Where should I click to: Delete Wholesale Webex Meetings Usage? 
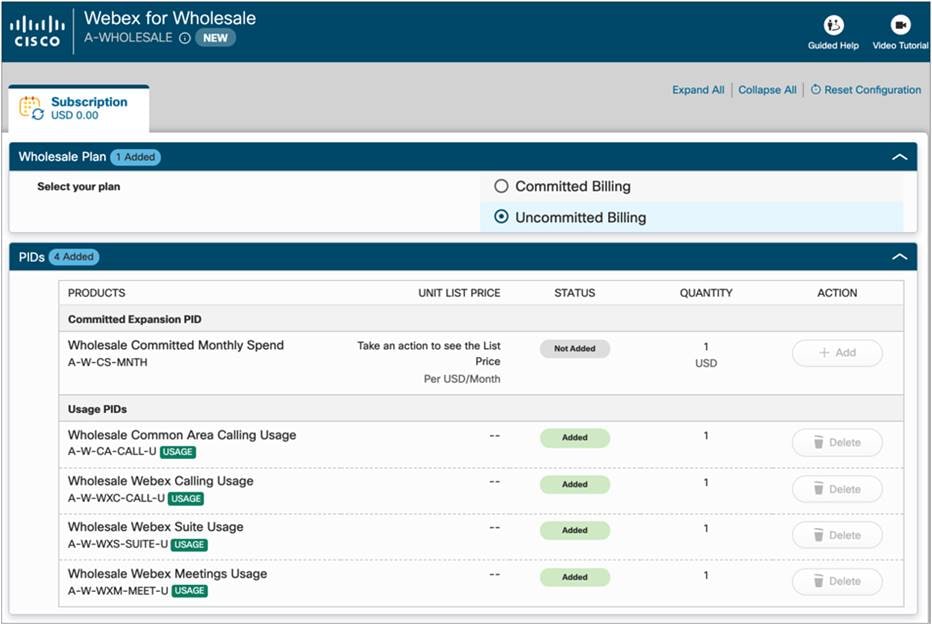pyautogui.click(x=837, y=581)
